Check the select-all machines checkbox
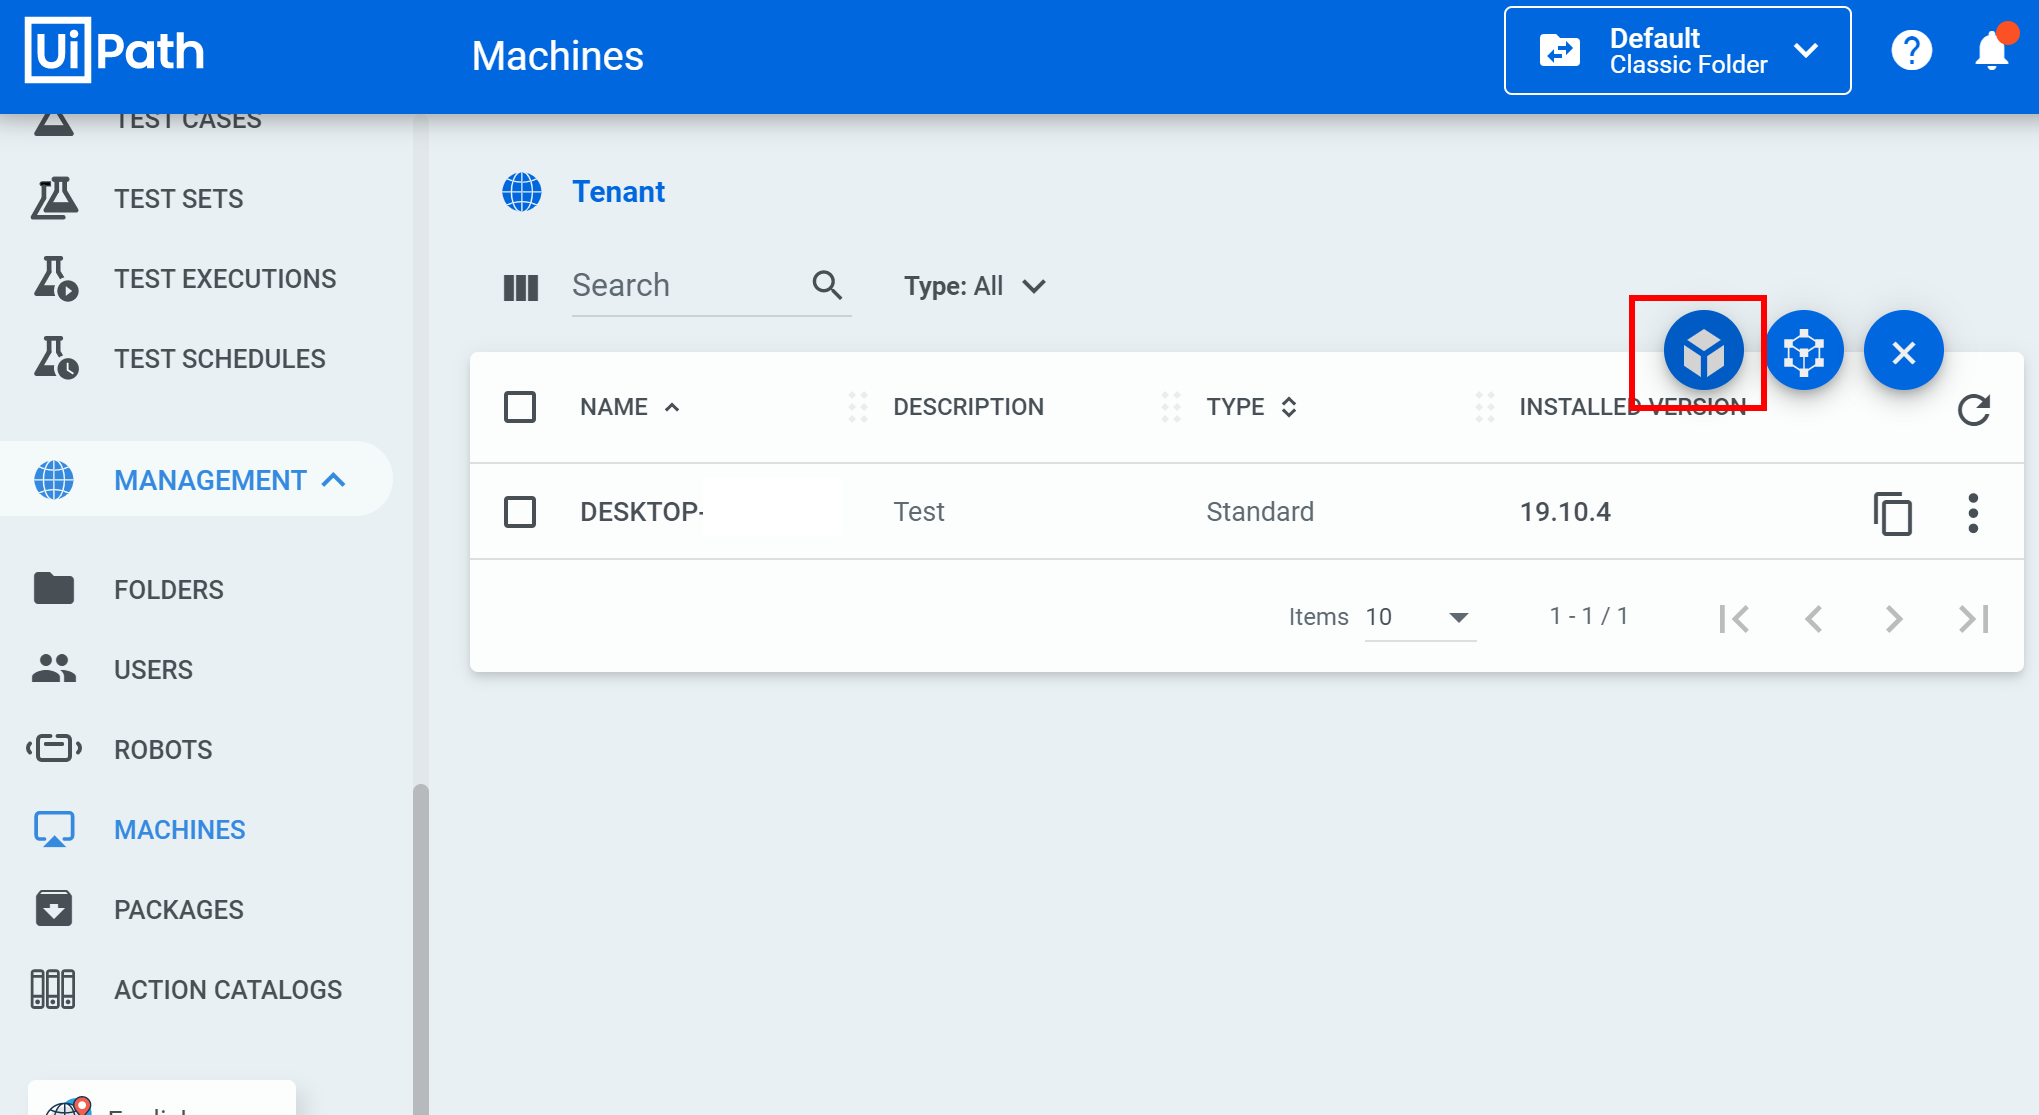Image resolution: width=2039 pixels, height=1115 pixels. [x=520, y=407]
